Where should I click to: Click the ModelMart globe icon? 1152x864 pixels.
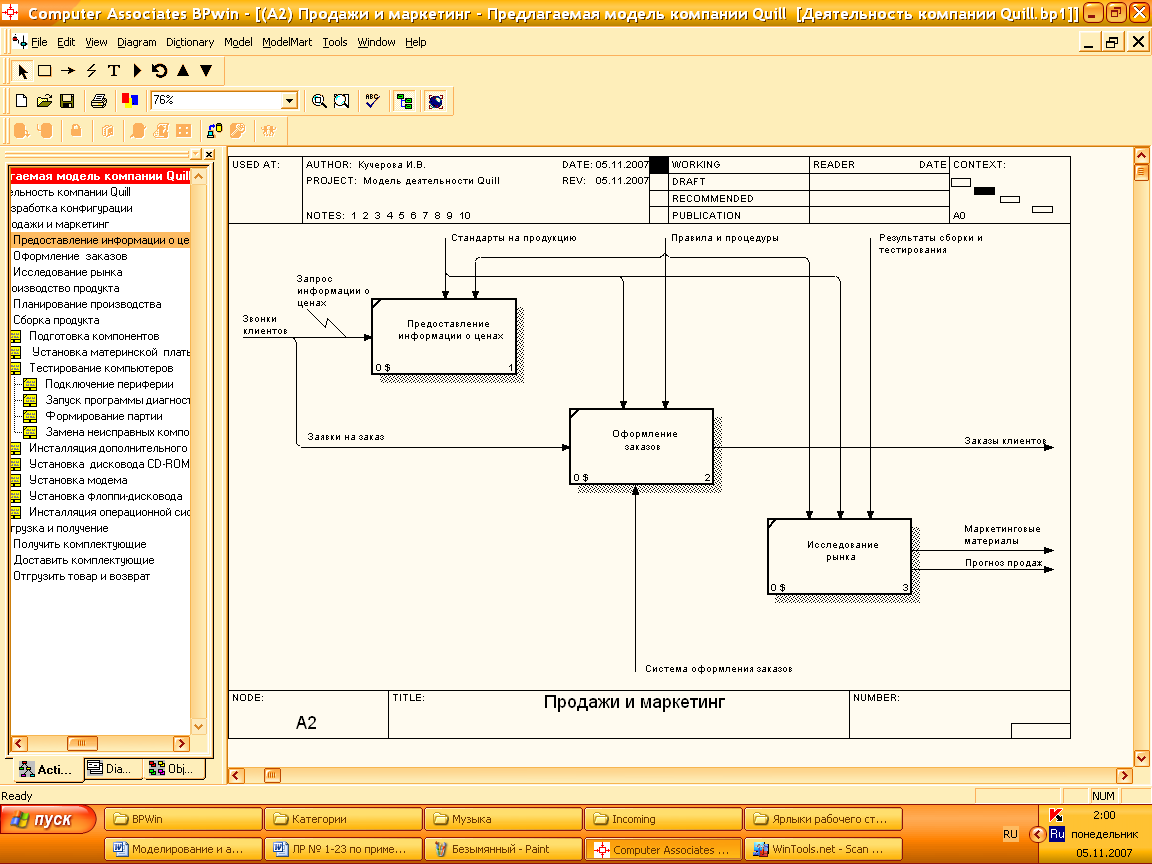pyautogui.click(x=436, y=101)
